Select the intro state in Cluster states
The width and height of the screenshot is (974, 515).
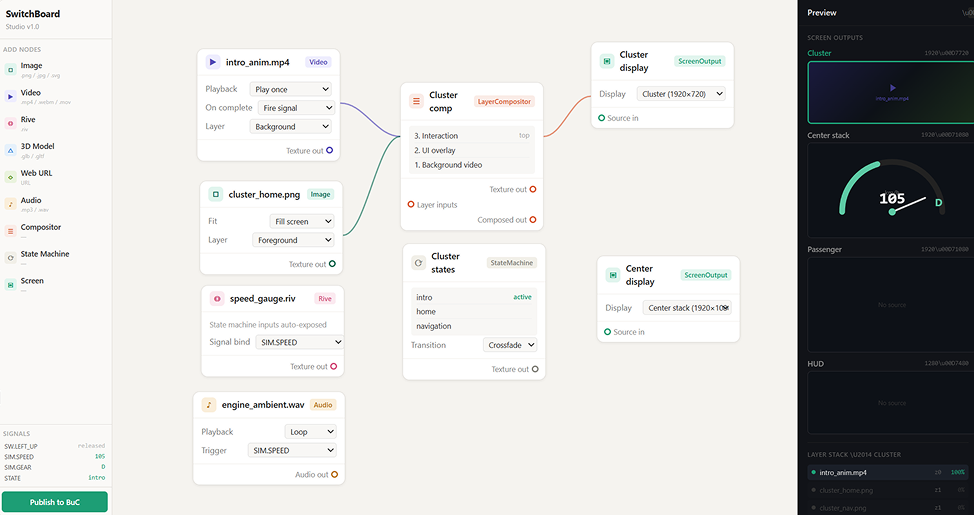(x=474, y=297)
